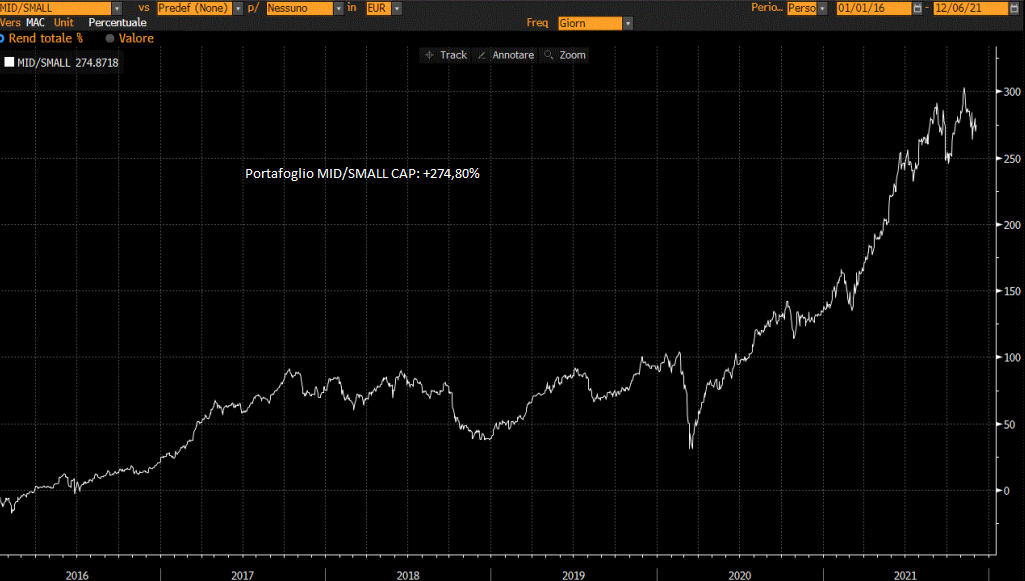Viewport: 1025px width, 581px height.
Task: Click the MID/SMALL 274.8718 legend entry
Action: 68,62
